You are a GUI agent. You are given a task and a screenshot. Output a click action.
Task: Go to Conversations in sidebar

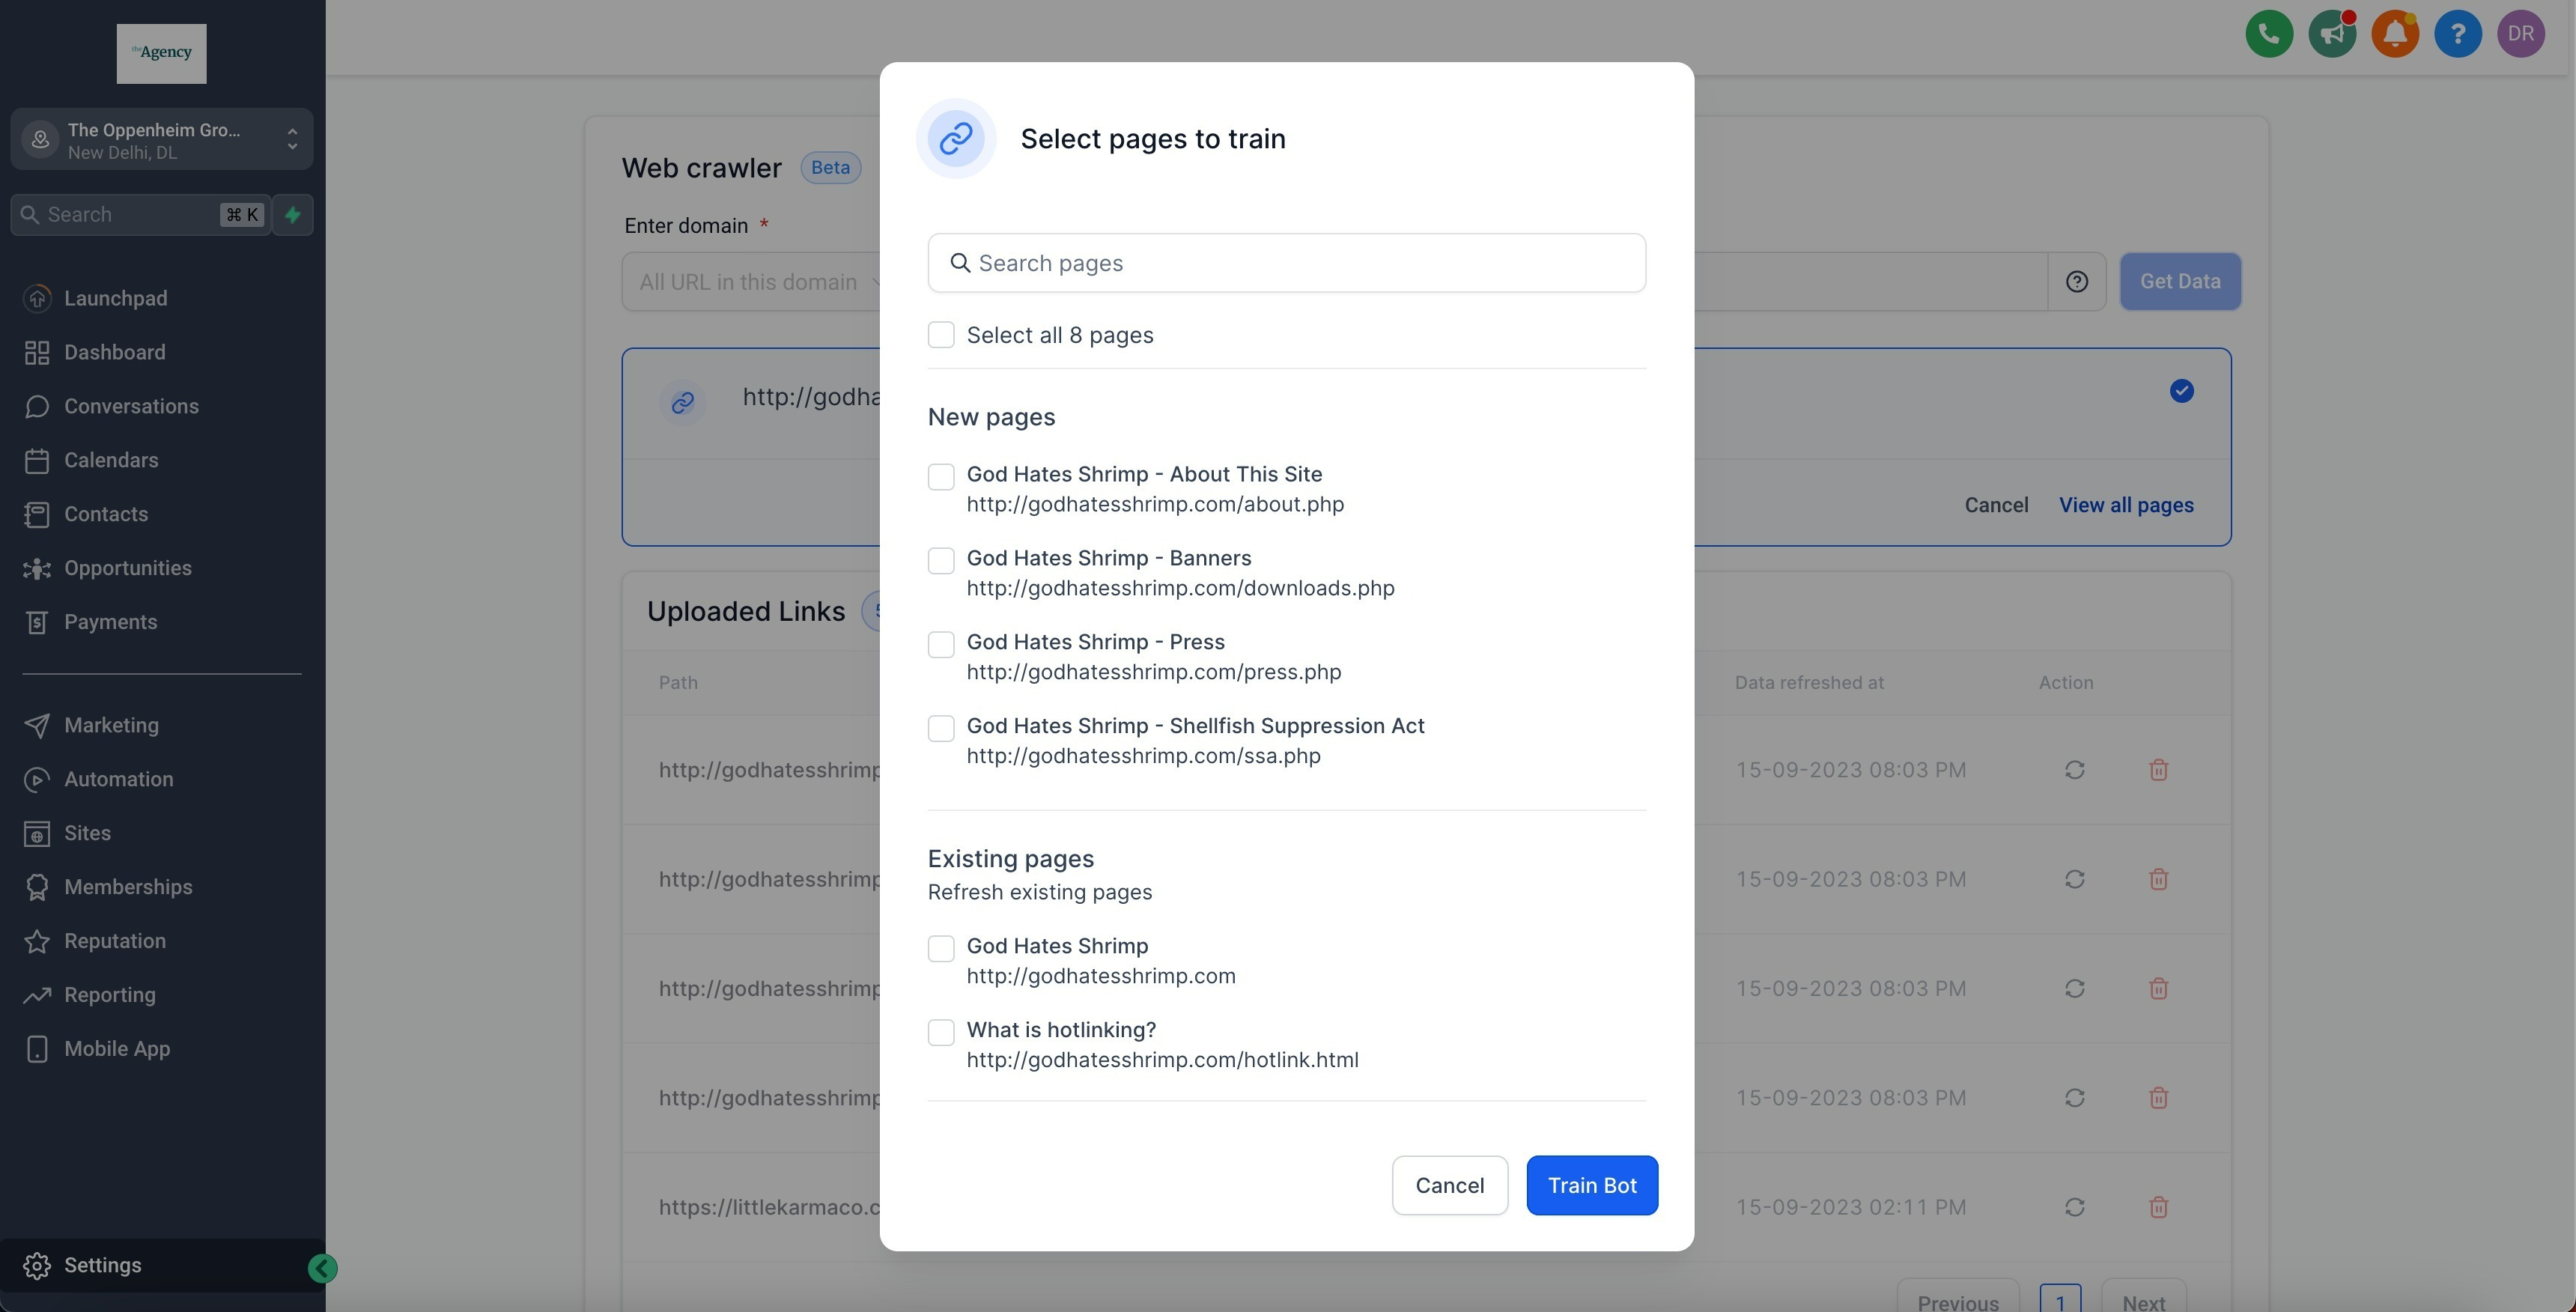click(131, 406)
